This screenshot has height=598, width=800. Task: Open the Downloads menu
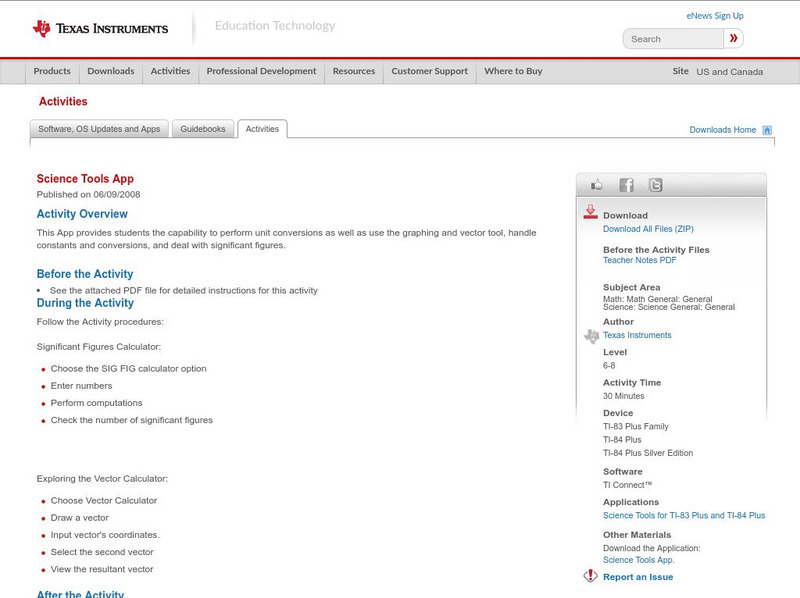point(110,71)
